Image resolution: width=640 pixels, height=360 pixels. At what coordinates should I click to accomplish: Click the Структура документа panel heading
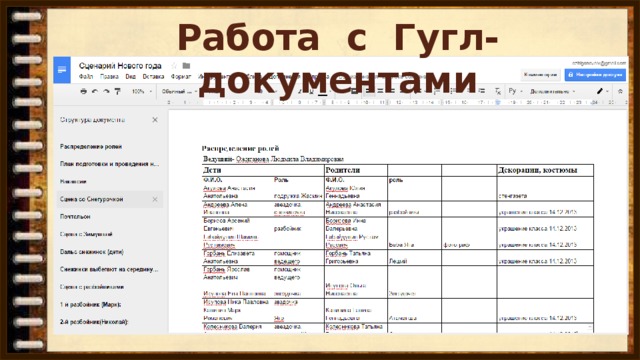[x=92, y=120]
